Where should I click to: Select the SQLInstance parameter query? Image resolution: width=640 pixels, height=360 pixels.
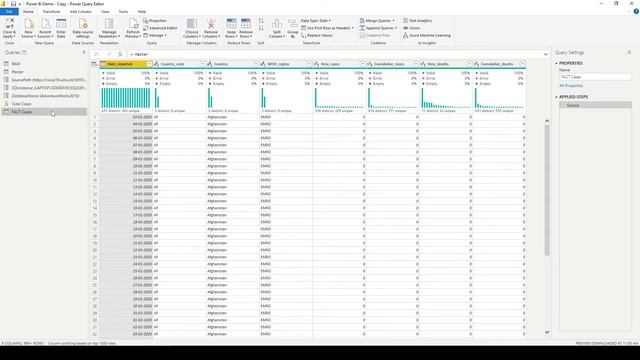pos(44,88)
